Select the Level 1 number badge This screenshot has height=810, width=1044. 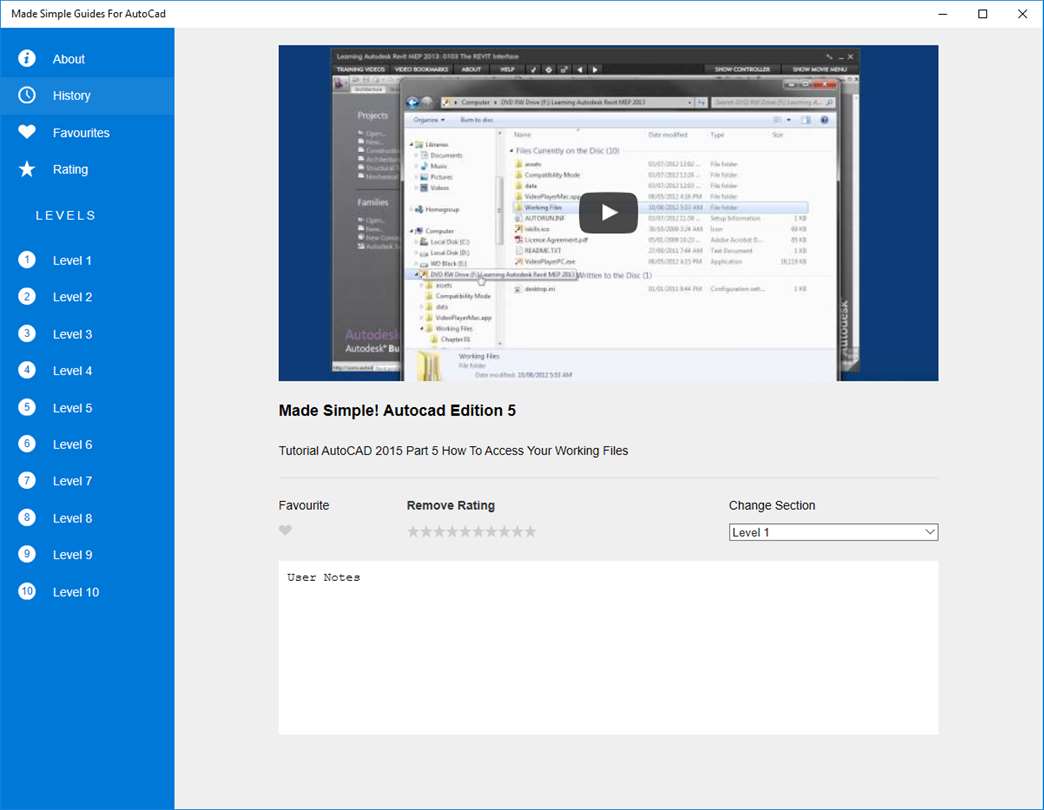pyautogui.click(x=27, y=260)
